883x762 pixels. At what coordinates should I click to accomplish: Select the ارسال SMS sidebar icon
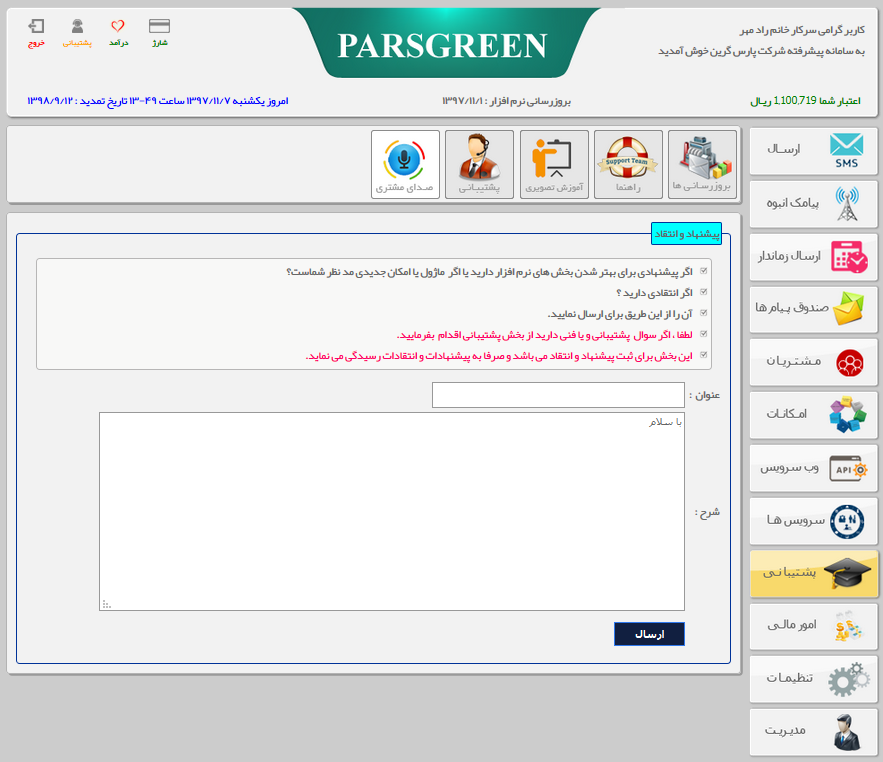coord(812,151)
